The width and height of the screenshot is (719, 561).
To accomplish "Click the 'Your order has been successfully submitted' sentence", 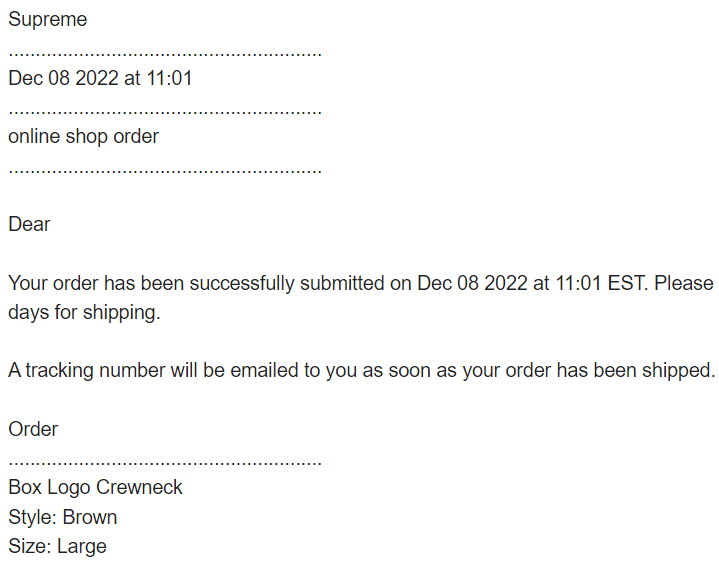I will pyautogui.click(x=361, y=283).
